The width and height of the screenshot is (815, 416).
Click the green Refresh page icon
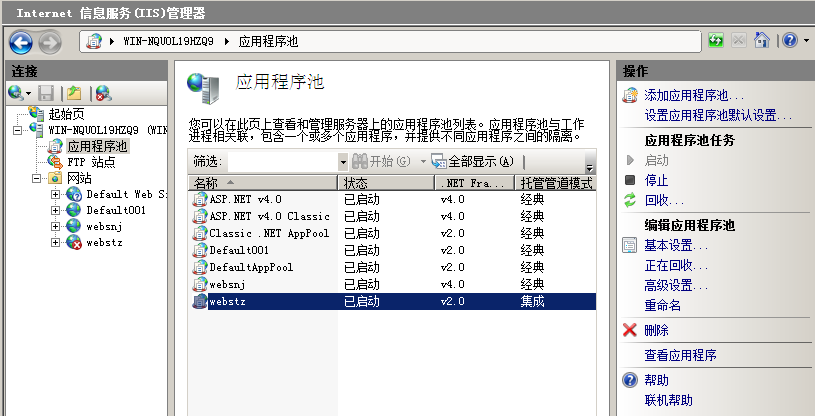[x=716, y=41]
